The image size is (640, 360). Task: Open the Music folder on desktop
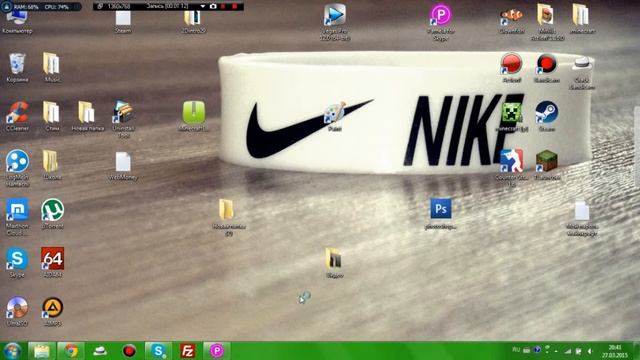52,67
